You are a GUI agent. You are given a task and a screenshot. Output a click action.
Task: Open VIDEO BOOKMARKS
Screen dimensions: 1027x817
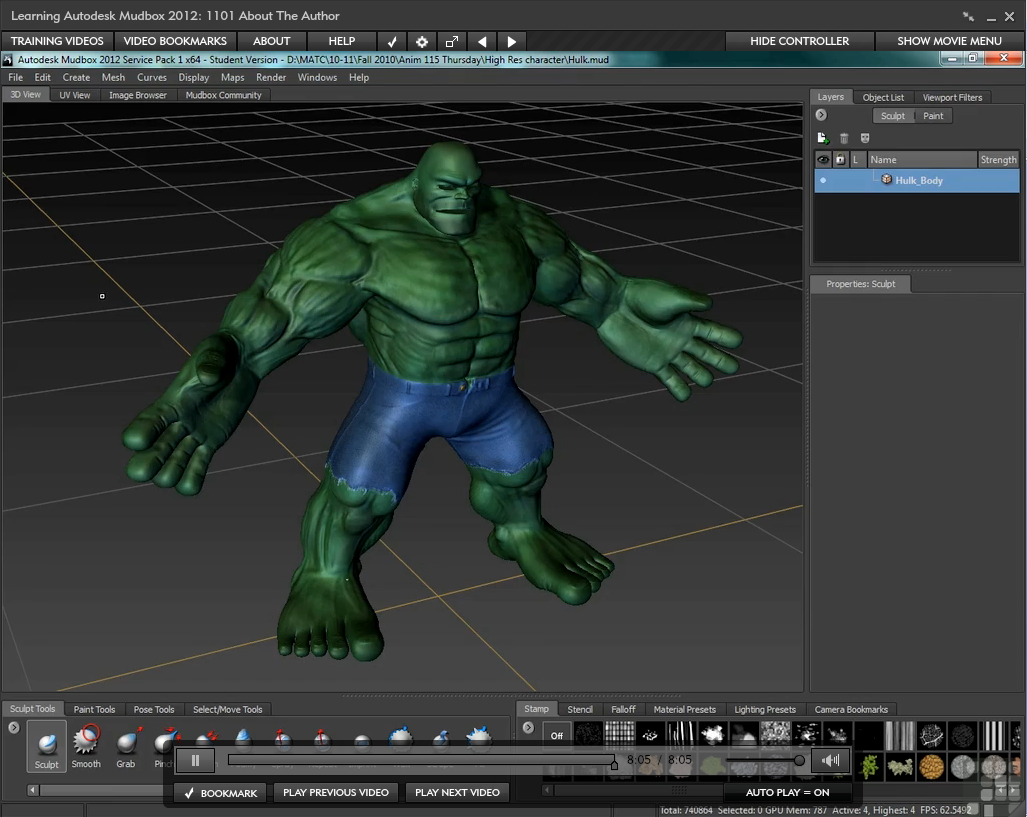pos(175,41)
